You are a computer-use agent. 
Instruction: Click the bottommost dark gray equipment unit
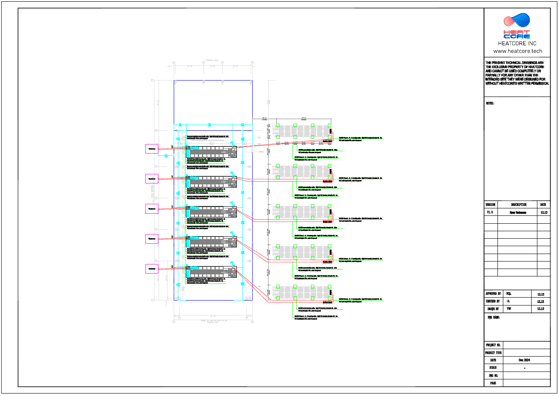pos(212,272)
